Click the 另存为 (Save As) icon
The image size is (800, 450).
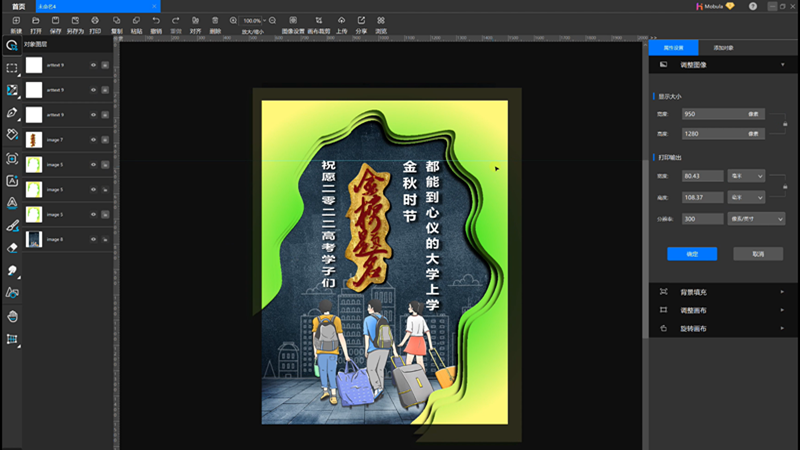click(x=75, y=20)
